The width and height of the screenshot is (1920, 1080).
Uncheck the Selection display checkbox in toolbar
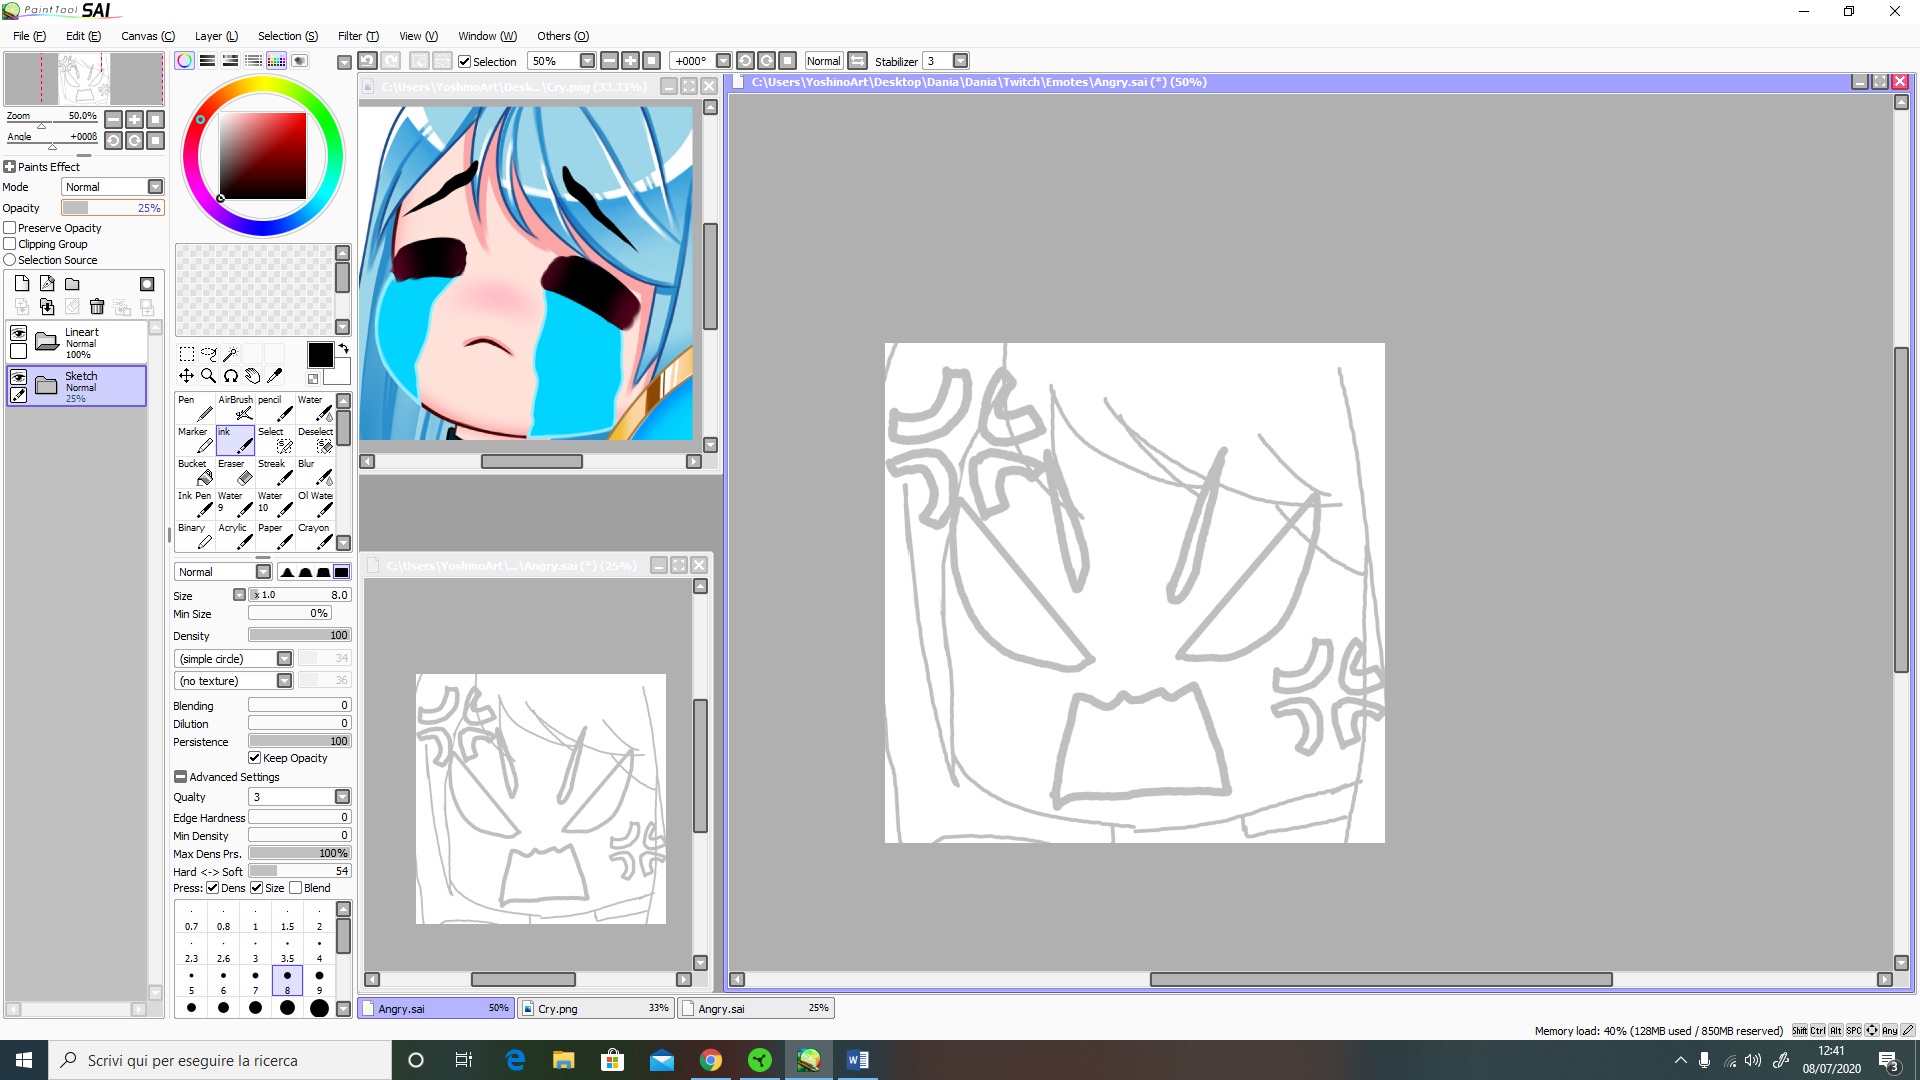click(465, 61)
